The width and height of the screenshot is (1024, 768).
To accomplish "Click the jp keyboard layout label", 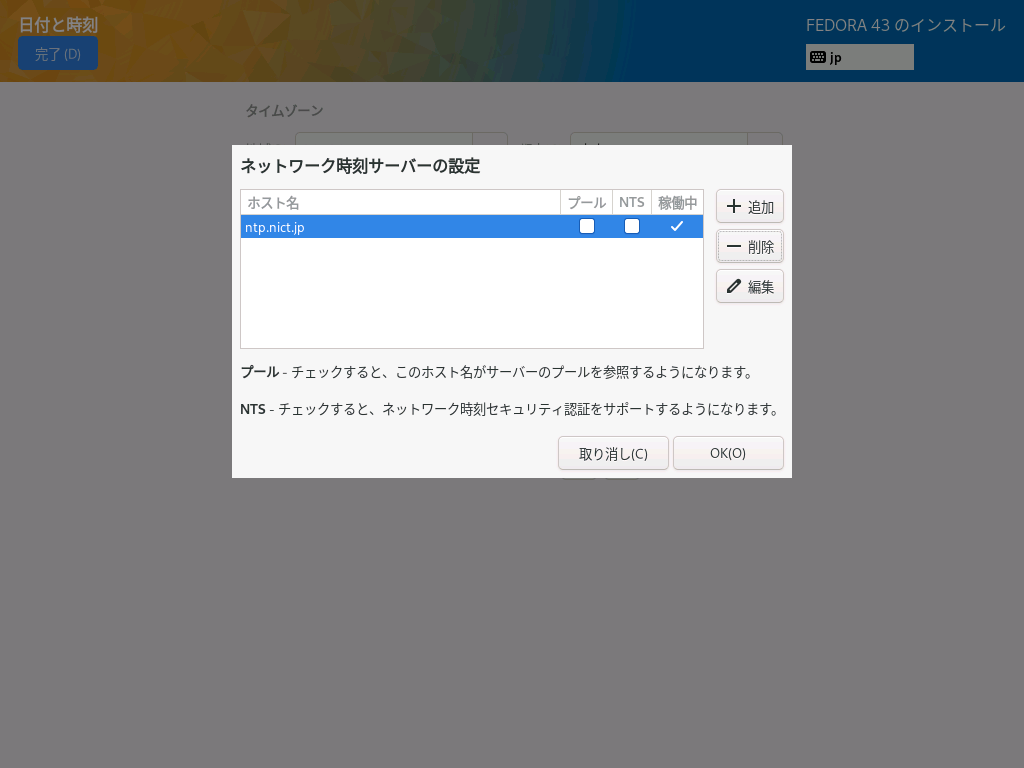I will pyautogui.click(x=836, y=58).
